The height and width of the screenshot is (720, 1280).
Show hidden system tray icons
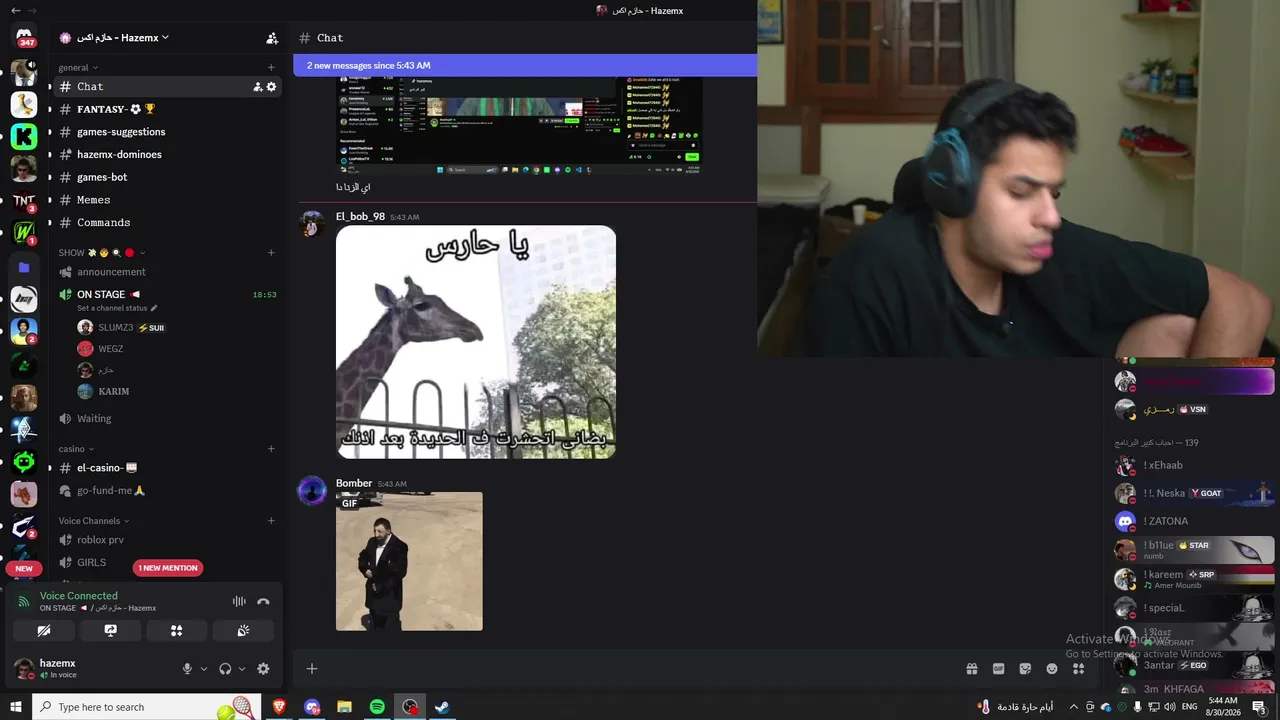tap(1074, 707)
